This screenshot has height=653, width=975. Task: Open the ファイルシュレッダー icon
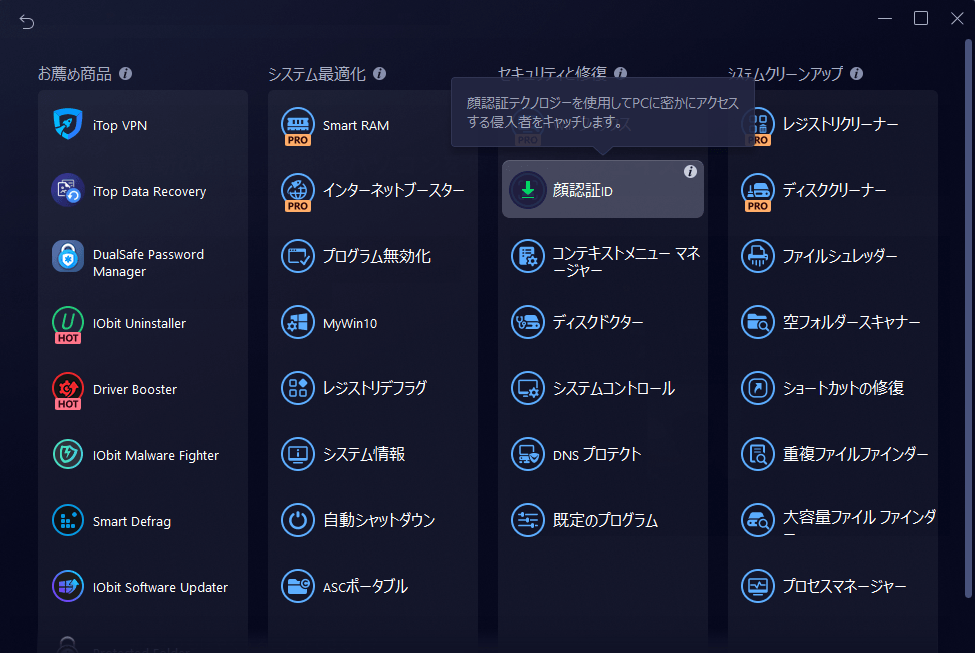point(758,256)
